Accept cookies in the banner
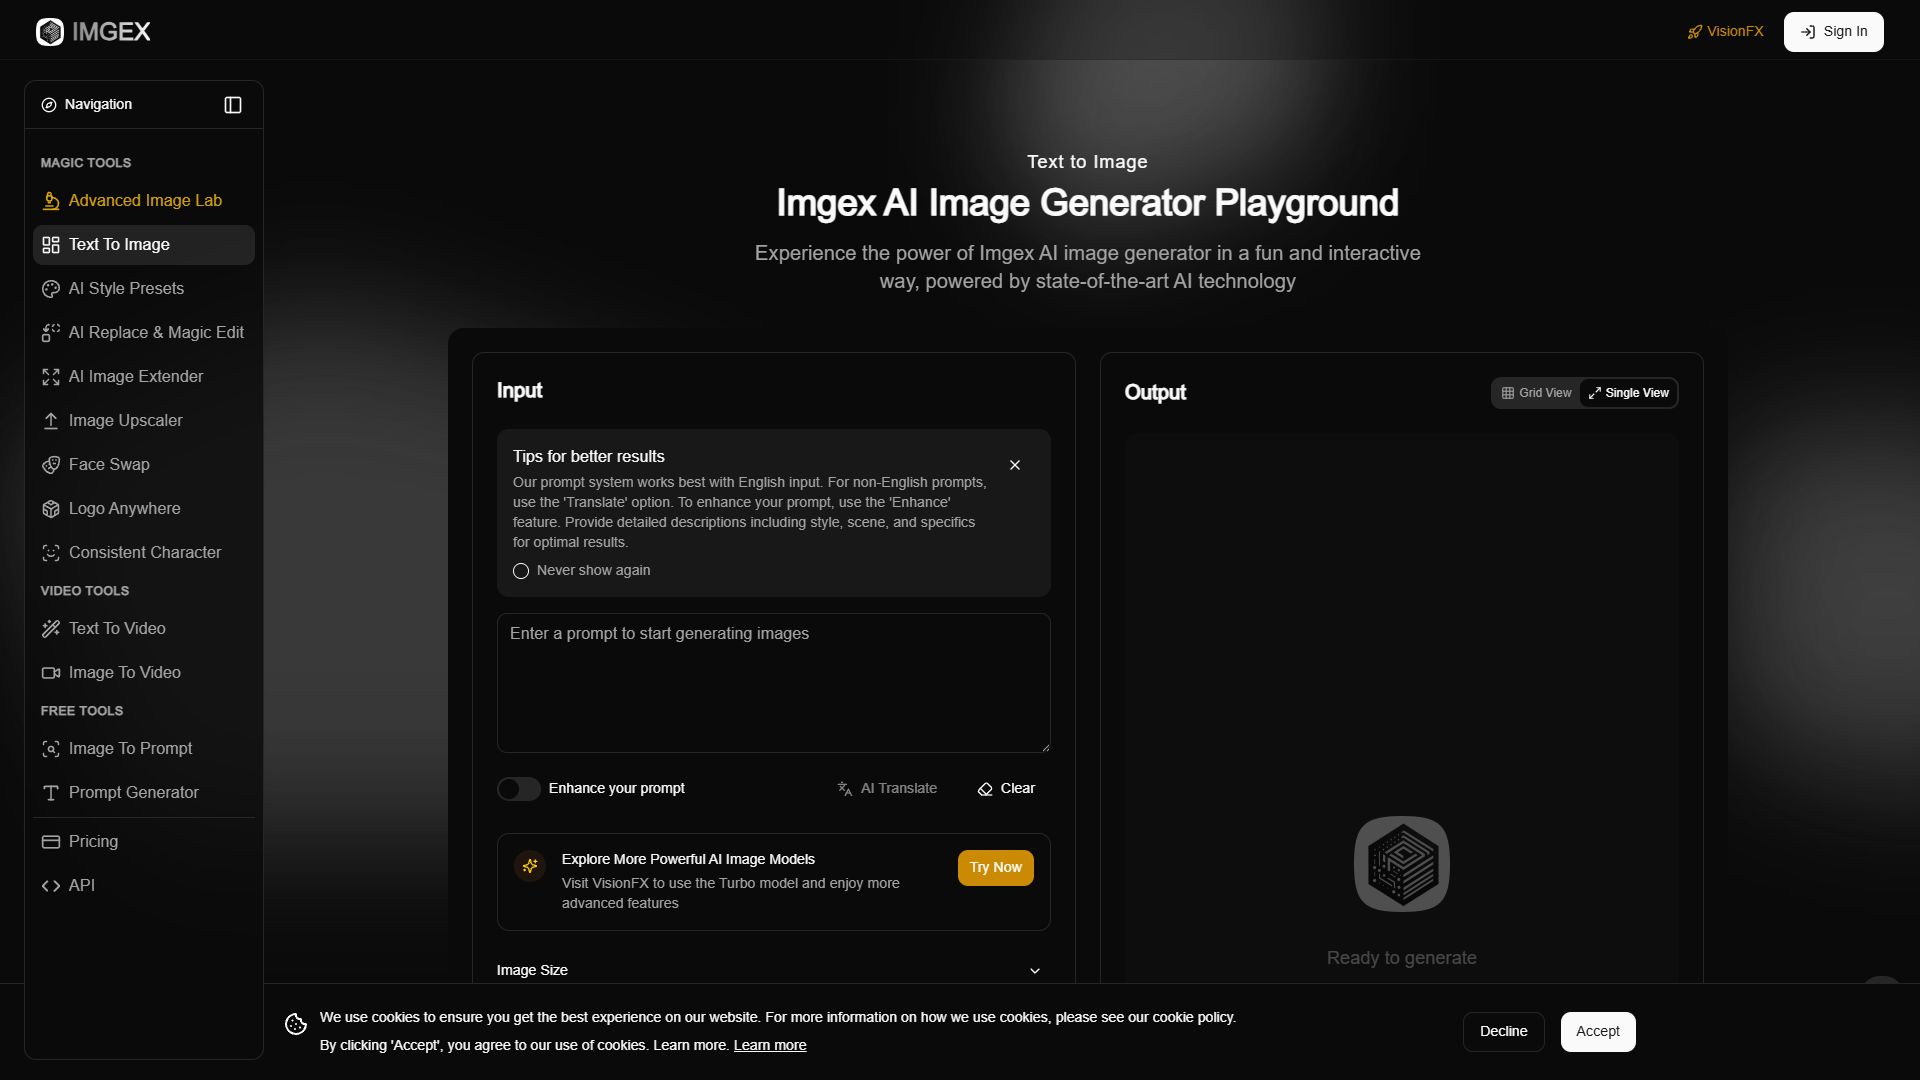Viewport: 1920px width, 1080px height. tap(1598, 1032)
